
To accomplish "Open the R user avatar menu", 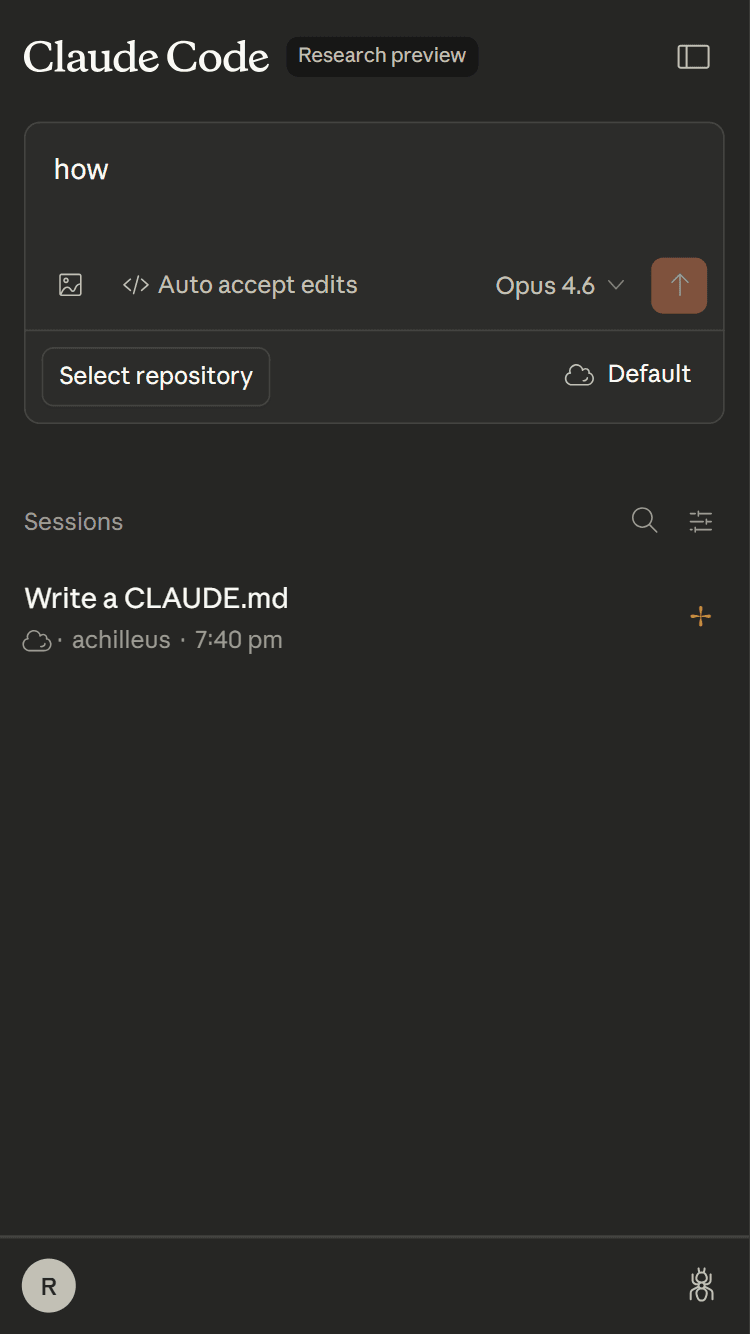I will pyautogui.click(x=49, y=1286).
